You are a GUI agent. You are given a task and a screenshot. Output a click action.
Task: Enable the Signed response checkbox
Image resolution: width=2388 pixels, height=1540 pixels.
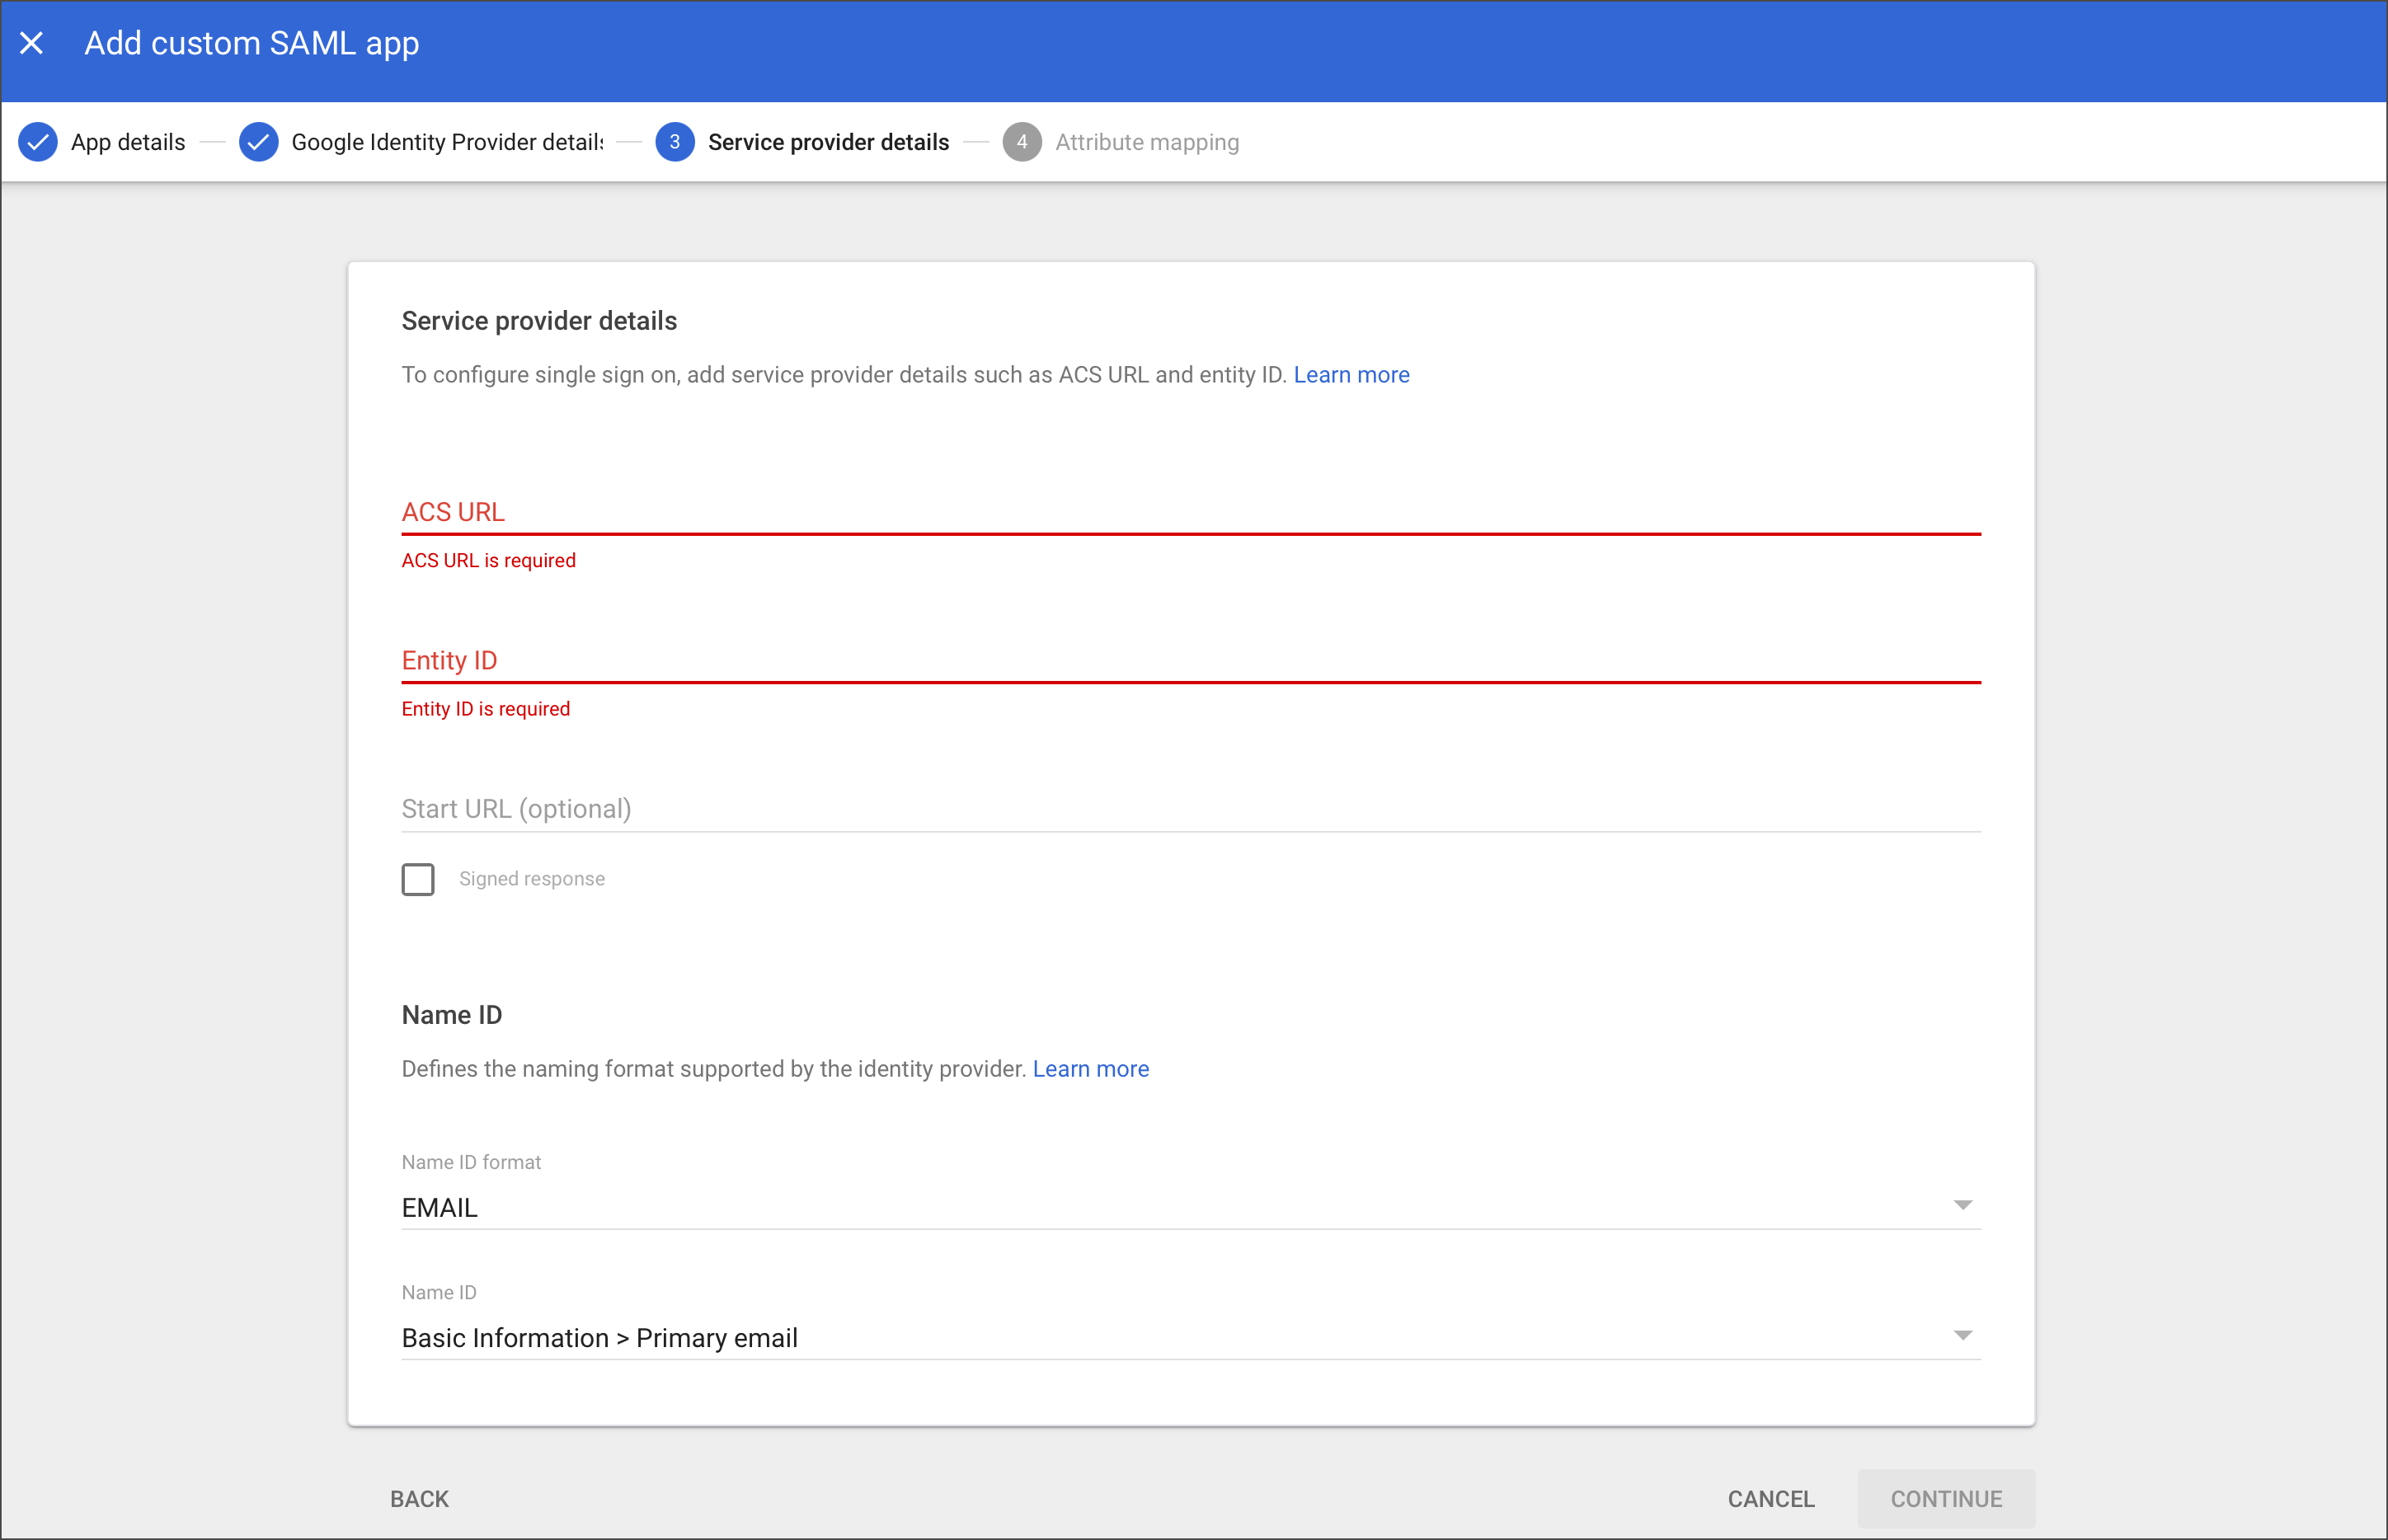[x=418, y=879]
